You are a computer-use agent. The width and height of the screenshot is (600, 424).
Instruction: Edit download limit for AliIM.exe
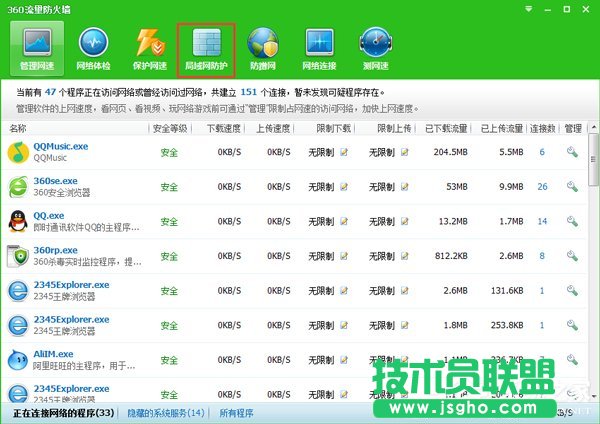click(x=344, y=360)
